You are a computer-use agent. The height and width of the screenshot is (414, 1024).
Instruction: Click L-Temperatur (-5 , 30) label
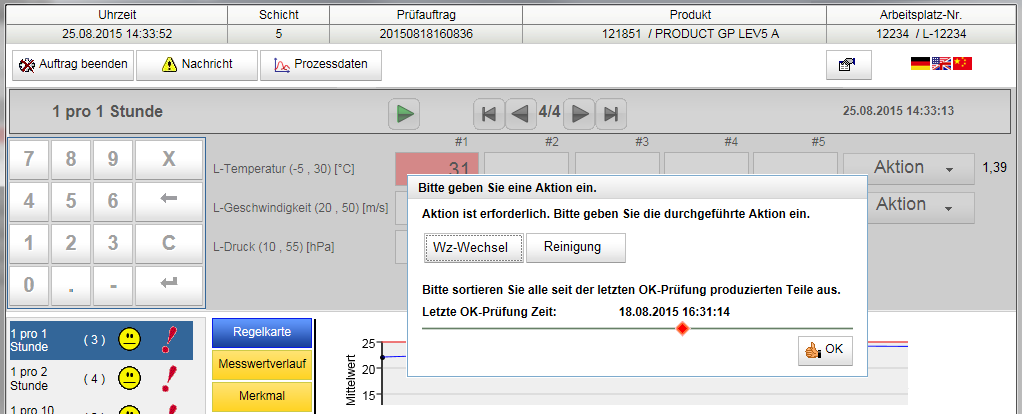(x=284, y=169)
